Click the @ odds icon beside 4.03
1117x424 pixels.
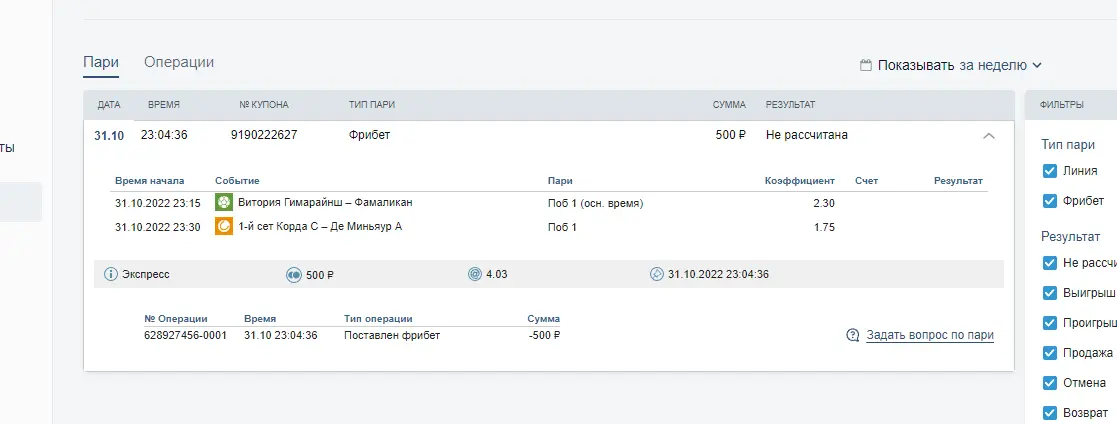pyautogui.click(x=474, y=274)
